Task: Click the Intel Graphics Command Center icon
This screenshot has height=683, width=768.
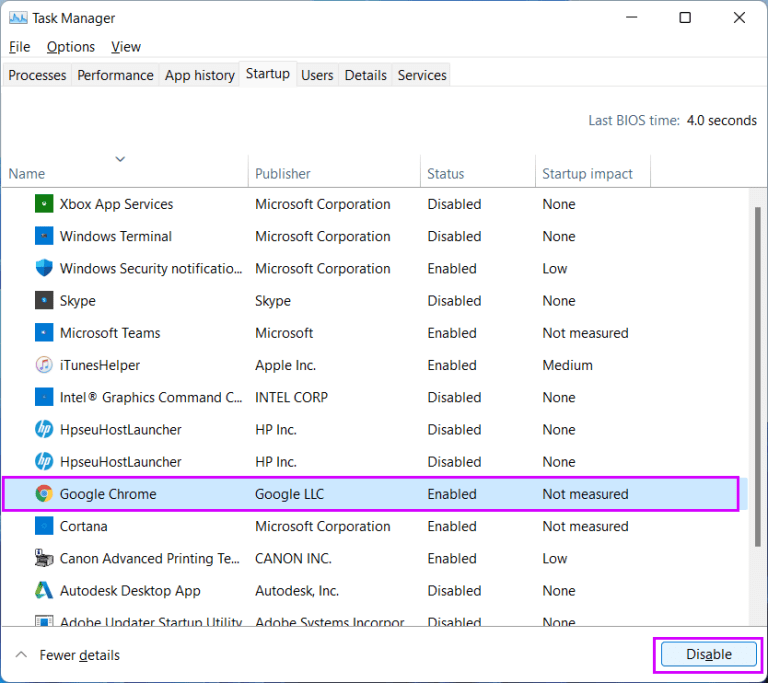Action: (44, 397)
